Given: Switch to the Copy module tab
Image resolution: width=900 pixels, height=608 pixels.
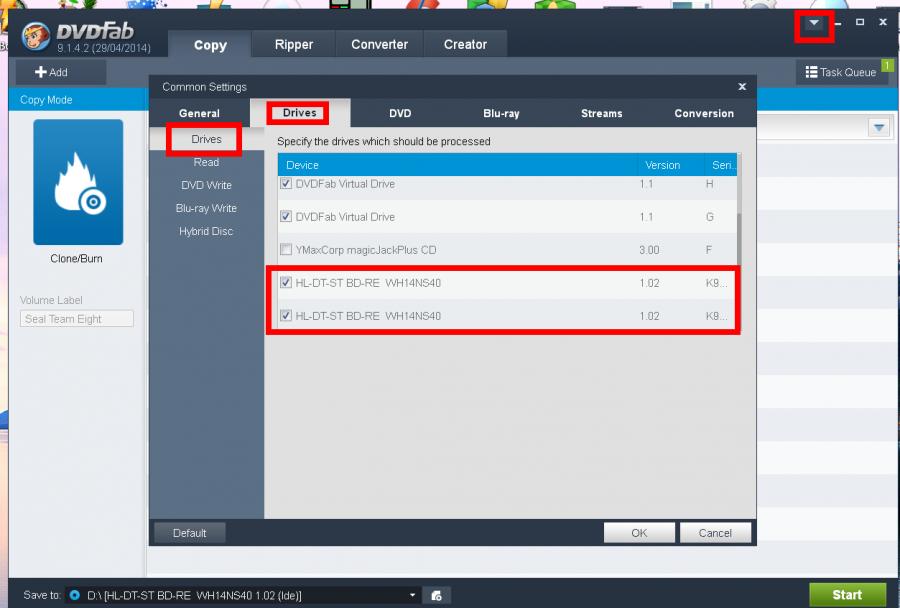Looking at the screenshot, I should [x=210, y=45].
